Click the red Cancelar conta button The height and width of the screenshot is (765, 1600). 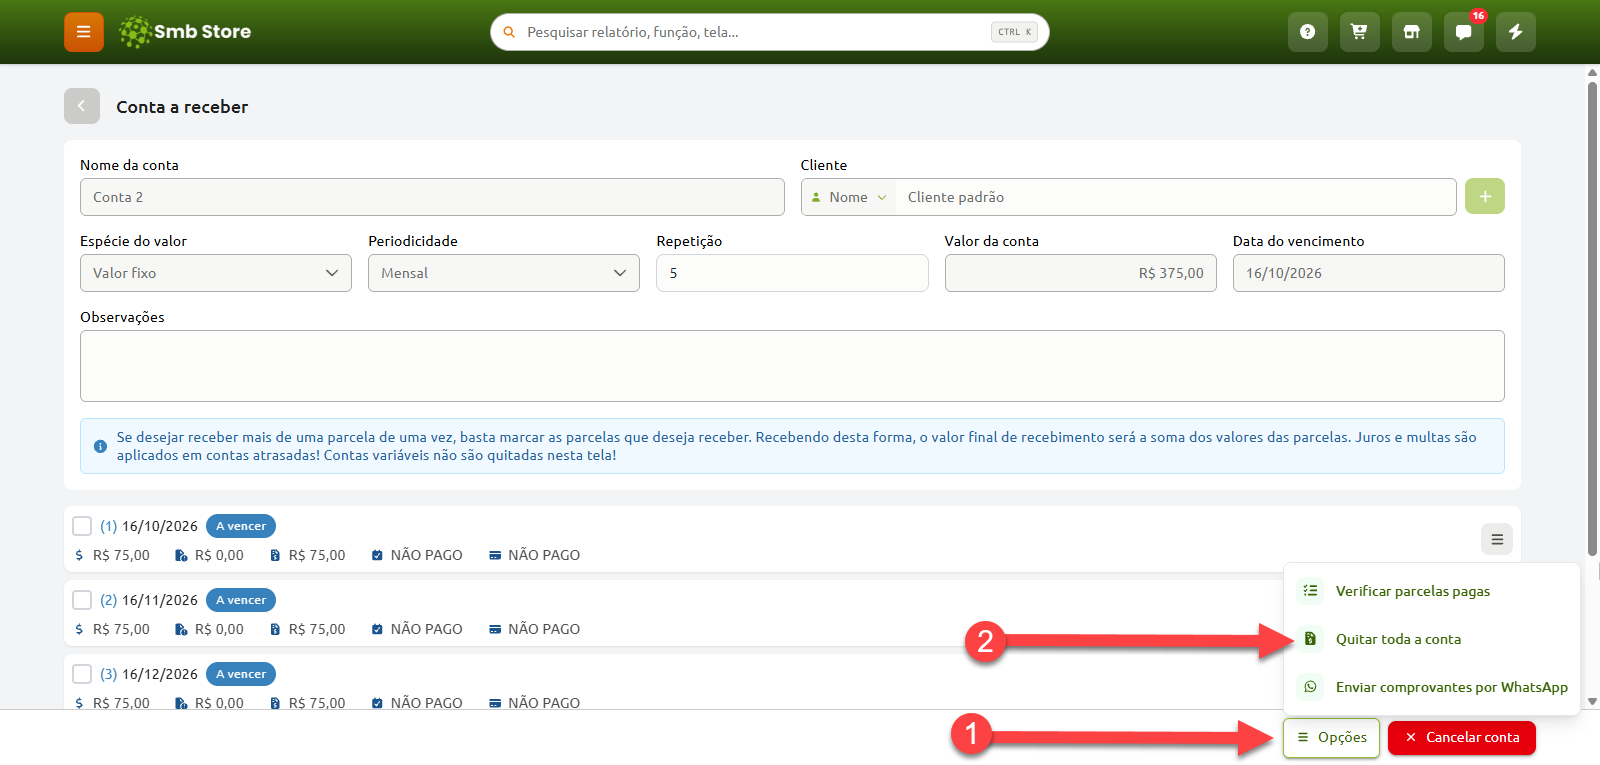pos(1462,738)
